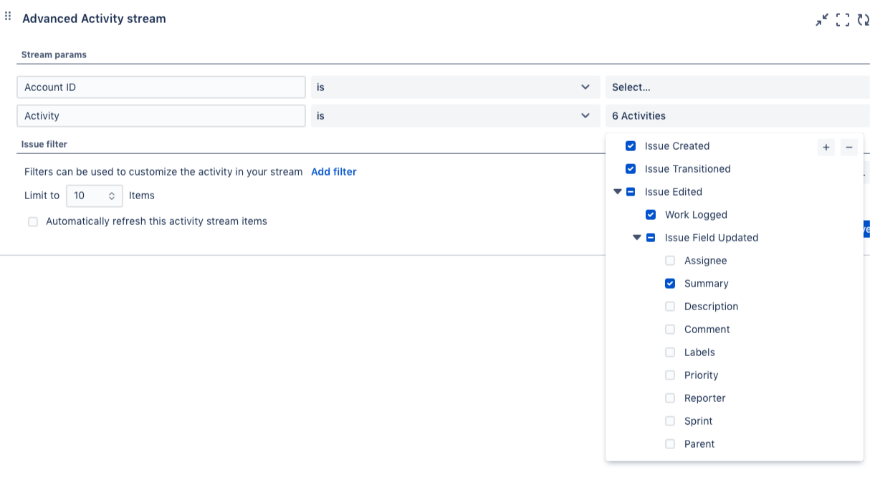Open the Activity operator dropdown
Image resolution: width=870 pixels, height=495 pixels.
point(454,116)
